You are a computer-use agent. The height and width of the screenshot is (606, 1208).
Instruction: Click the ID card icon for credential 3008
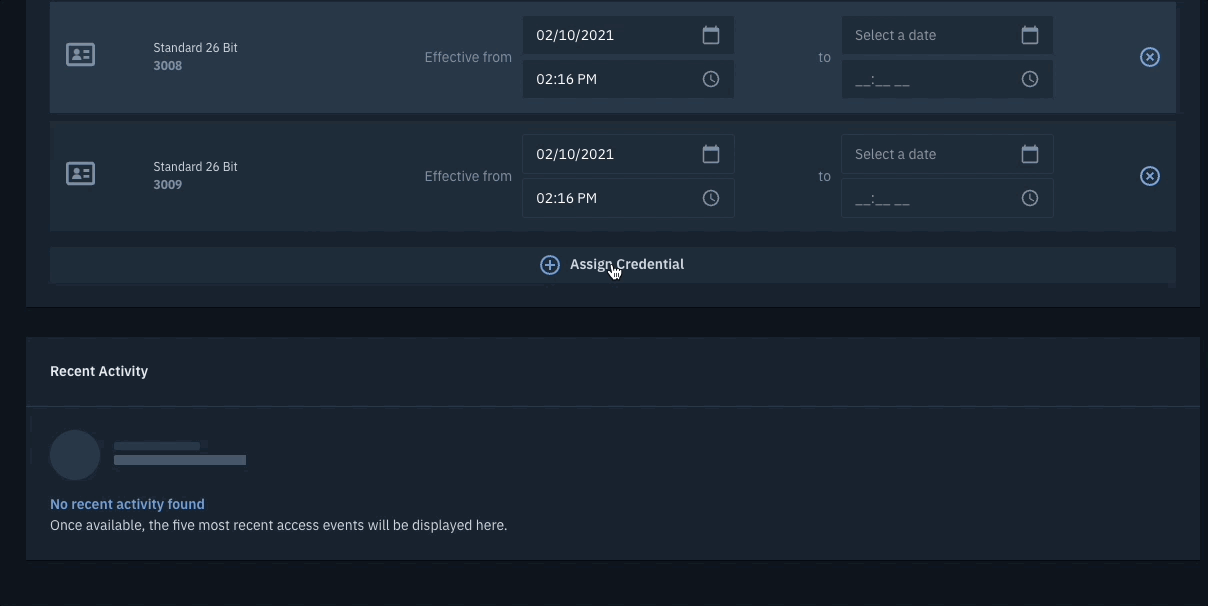click(80, 55)
